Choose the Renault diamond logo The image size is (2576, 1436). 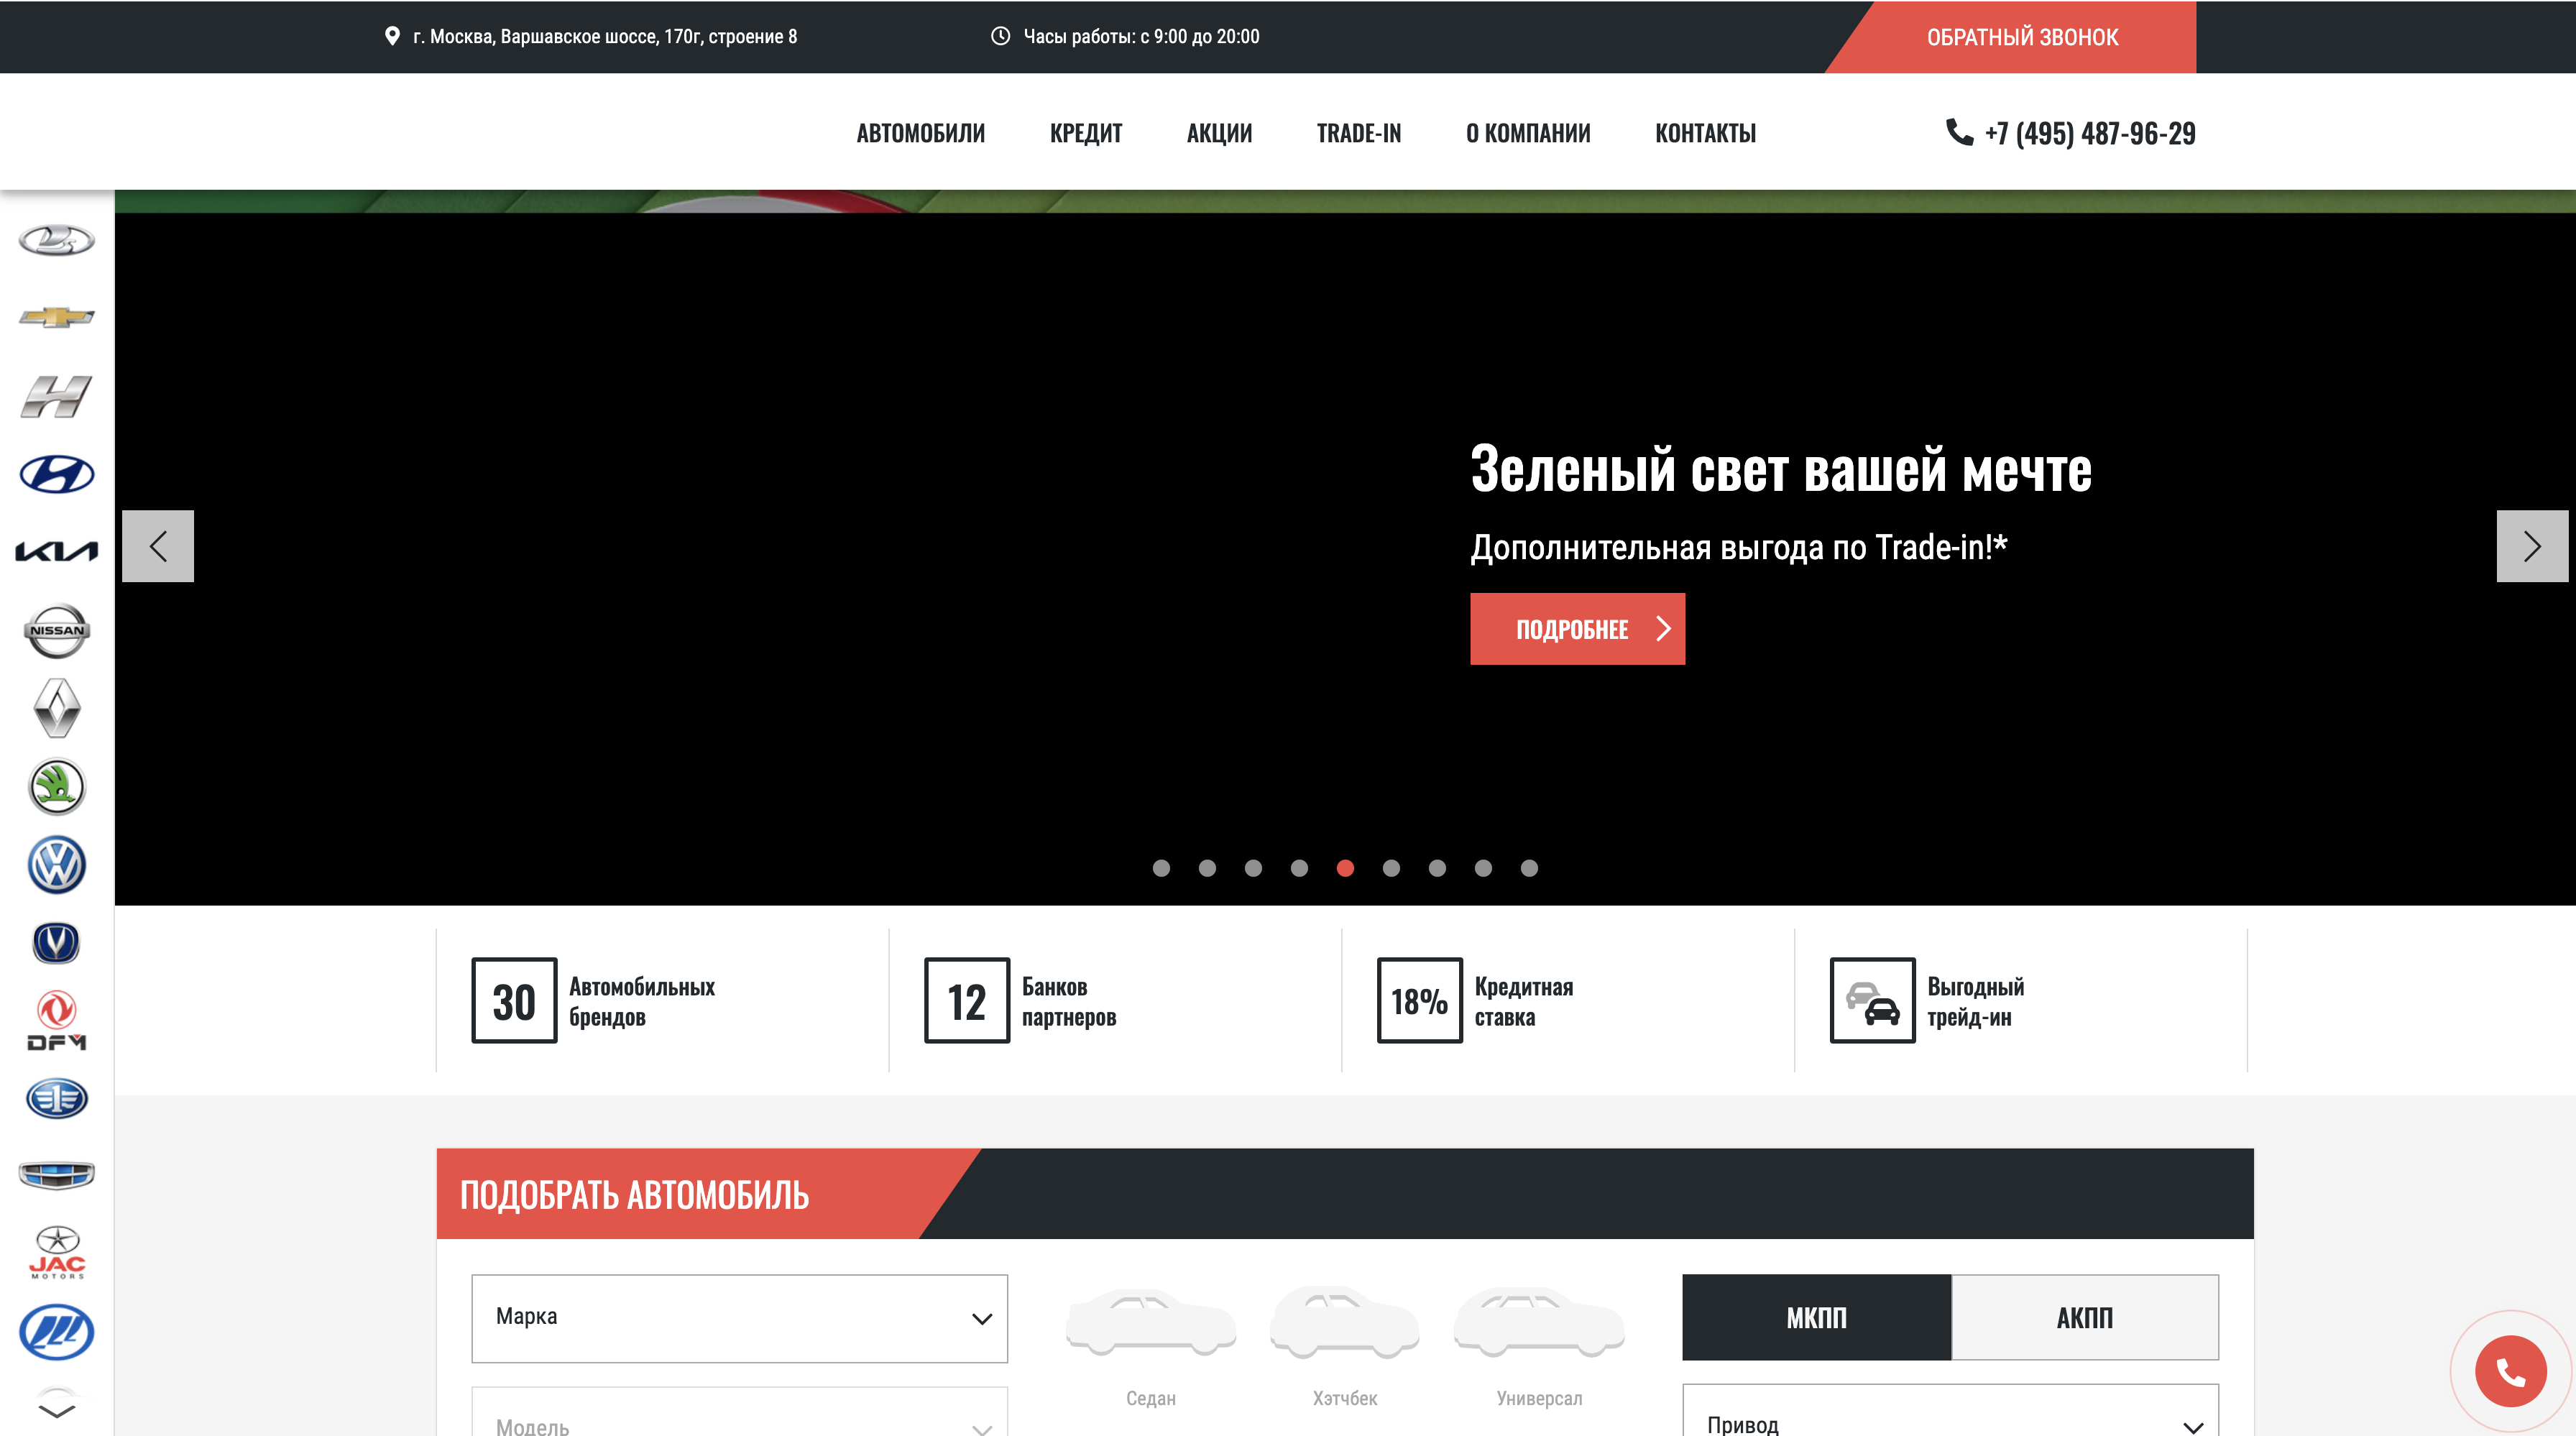pos(57,708)
